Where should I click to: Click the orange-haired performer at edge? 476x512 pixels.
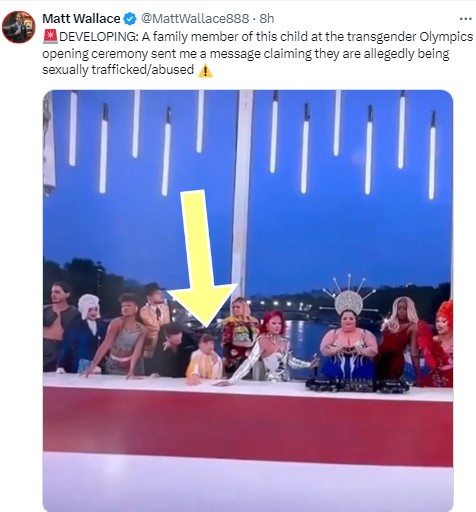point(442,343)
